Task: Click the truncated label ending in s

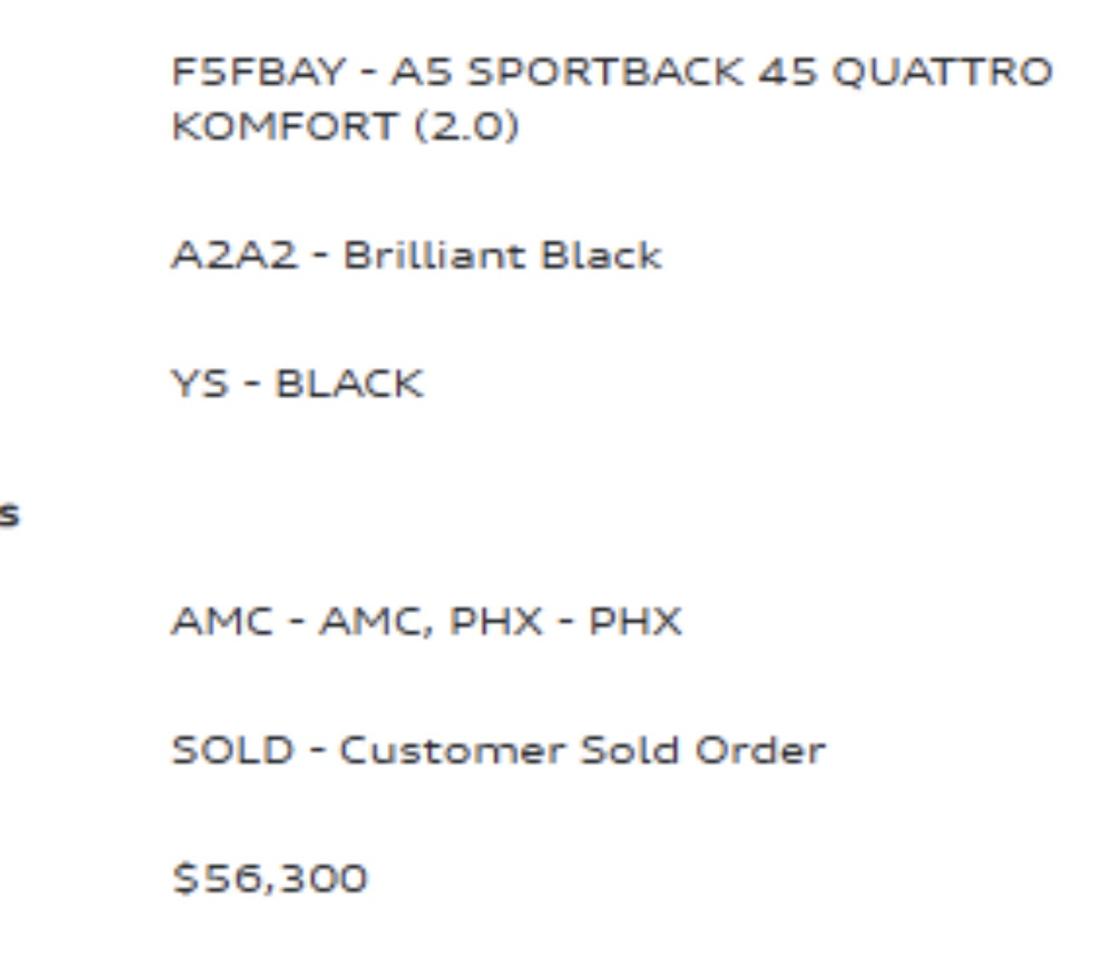Action: 9,515
